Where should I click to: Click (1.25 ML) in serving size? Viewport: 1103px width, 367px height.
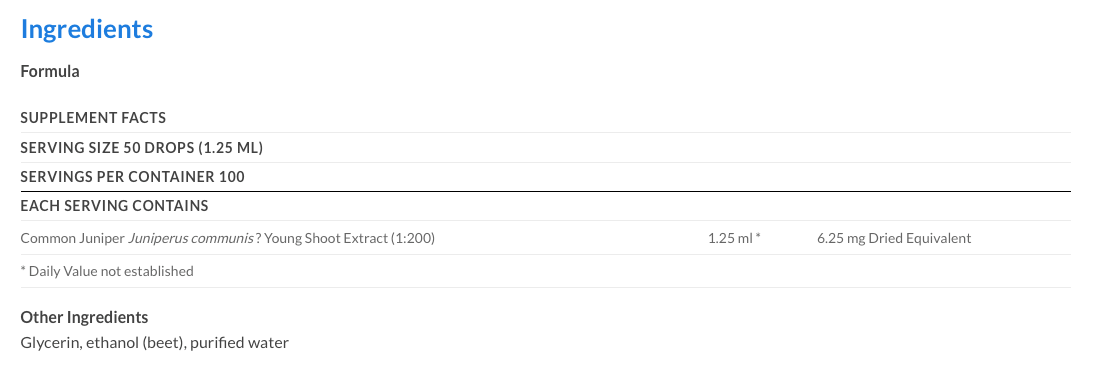(x=230, y=148)
